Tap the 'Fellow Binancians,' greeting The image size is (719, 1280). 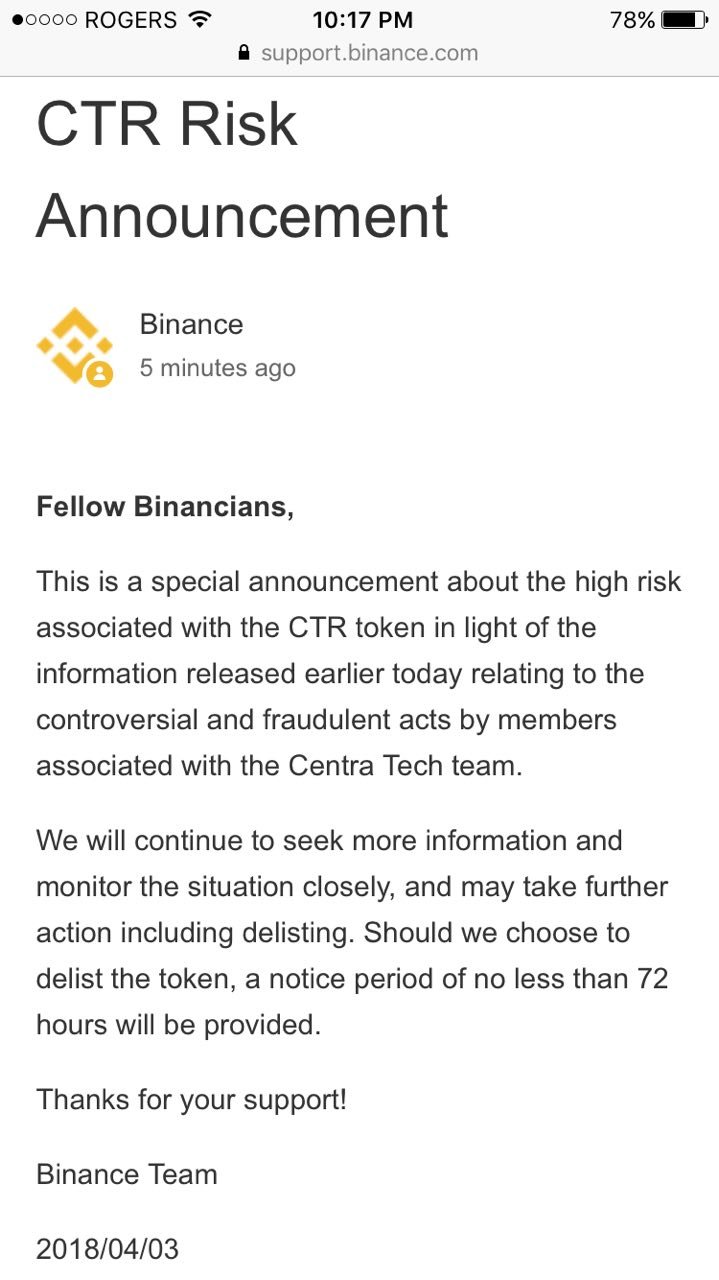point(165,507)
